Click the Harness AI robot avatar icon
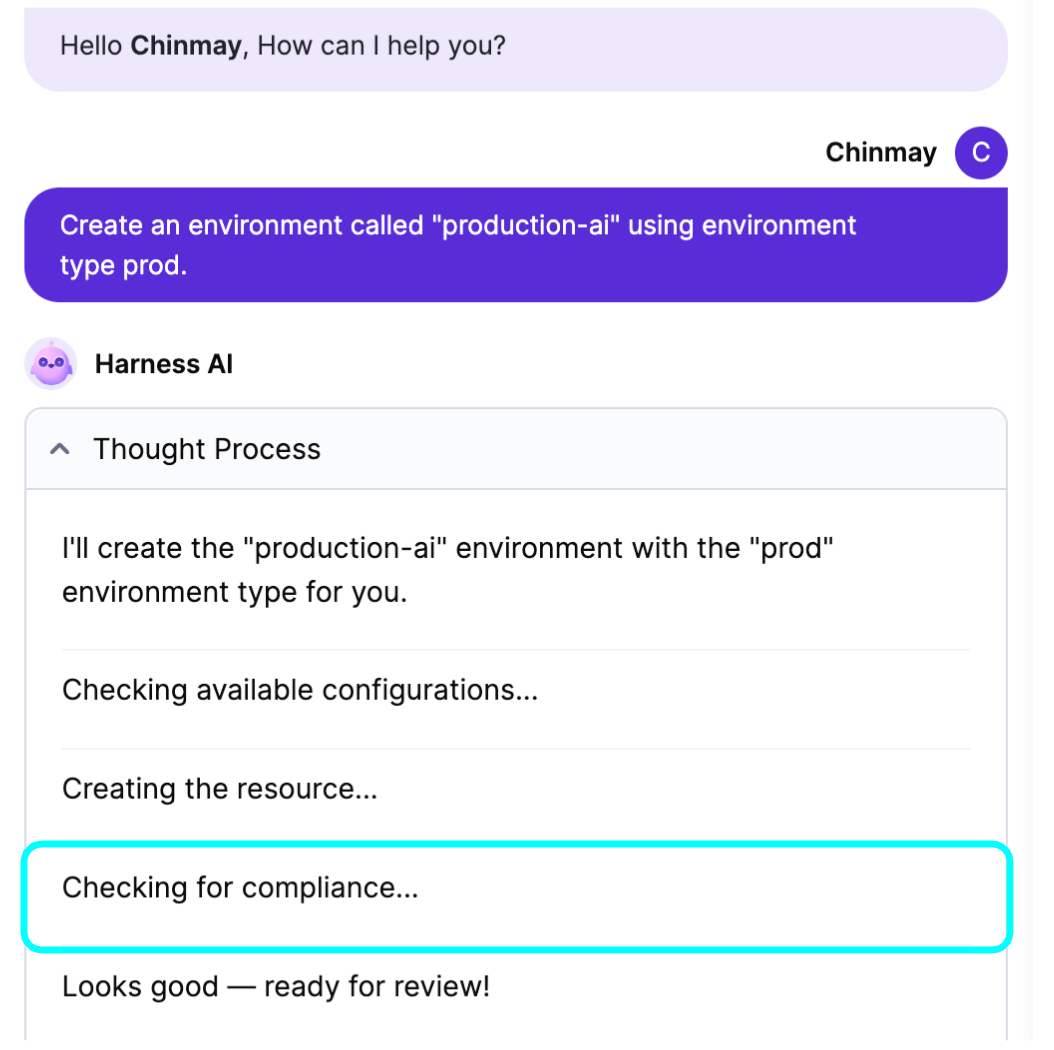The width and height of the screenshot is (1054, 1050). coord(51,364)
